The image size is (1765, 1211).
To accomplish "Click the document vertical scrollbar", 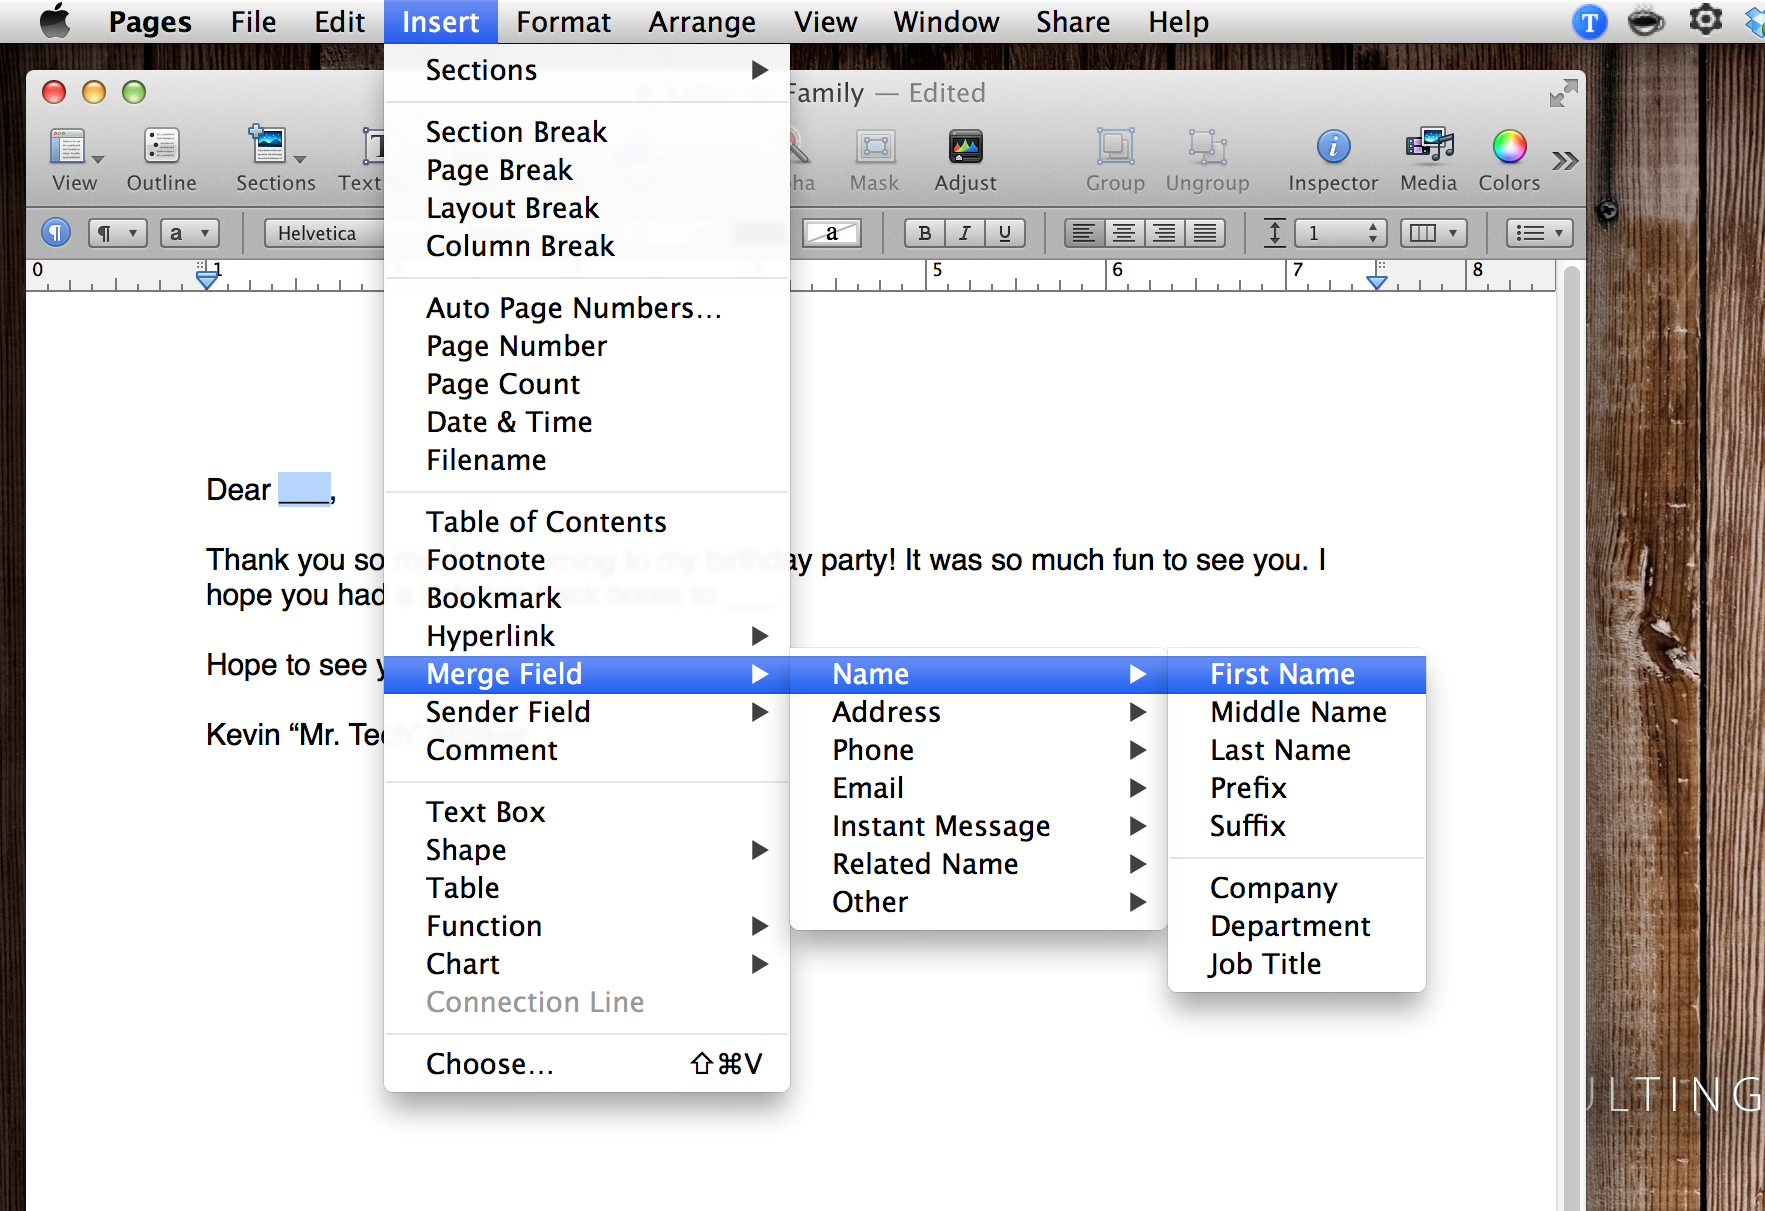I will click(1571, 738).
